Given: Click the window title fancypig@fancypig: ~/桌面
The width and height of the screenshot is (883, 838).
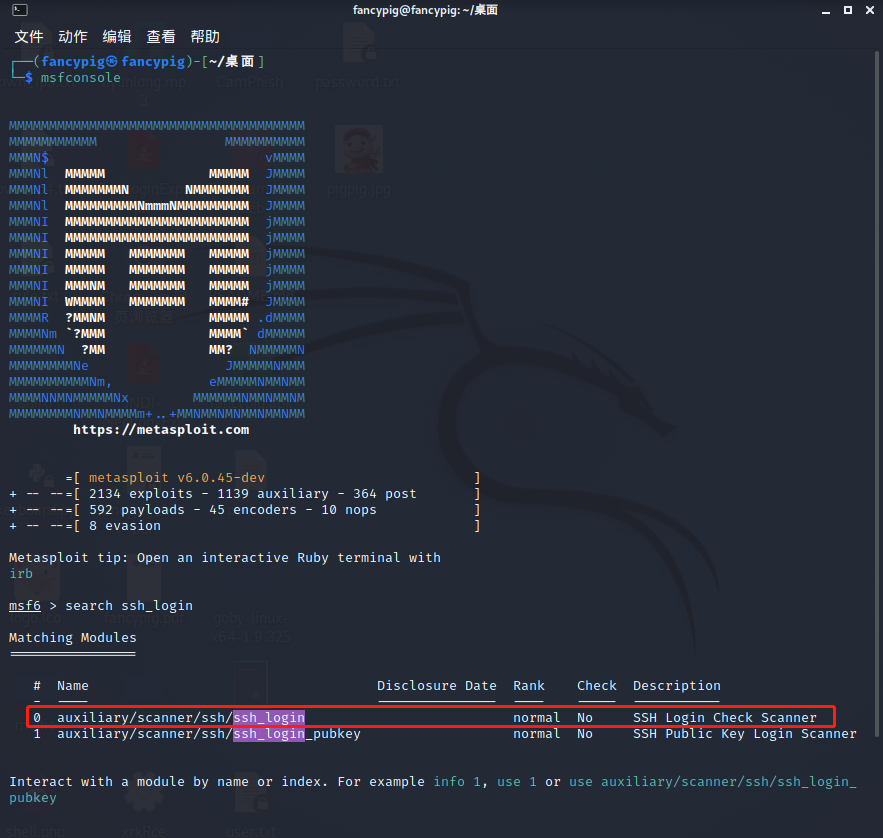Looking at the screenshot, I should [x=425, y=10].
